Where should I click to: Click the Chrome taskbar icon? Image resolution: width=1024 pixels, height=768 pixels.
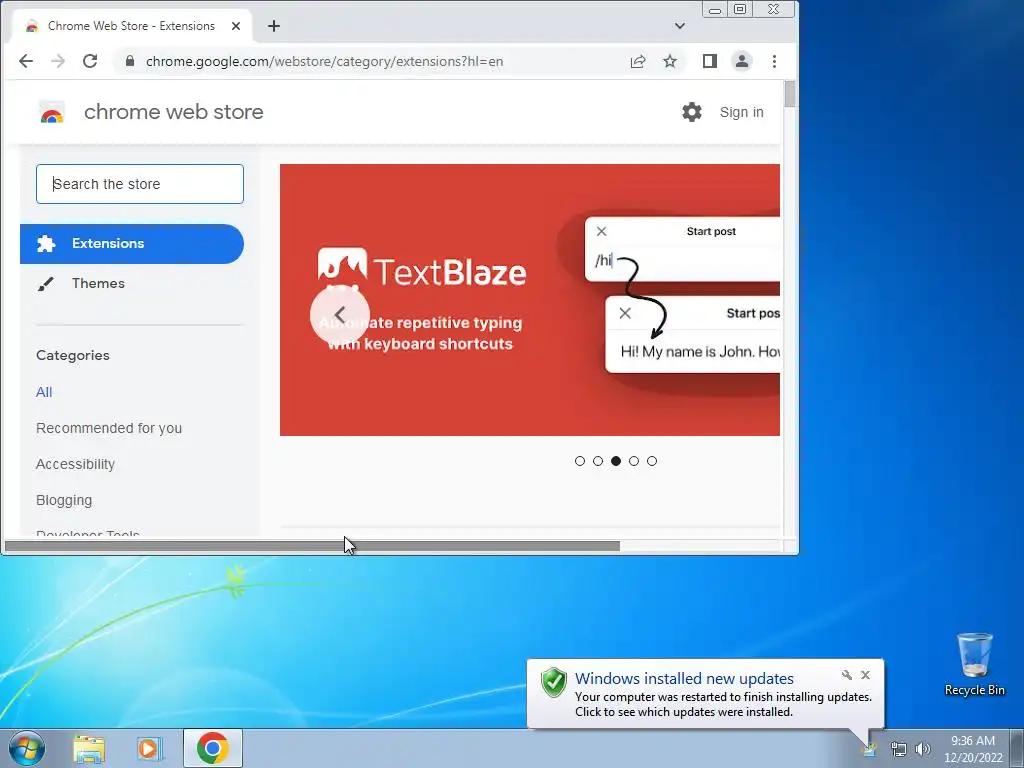click(213, 748)
